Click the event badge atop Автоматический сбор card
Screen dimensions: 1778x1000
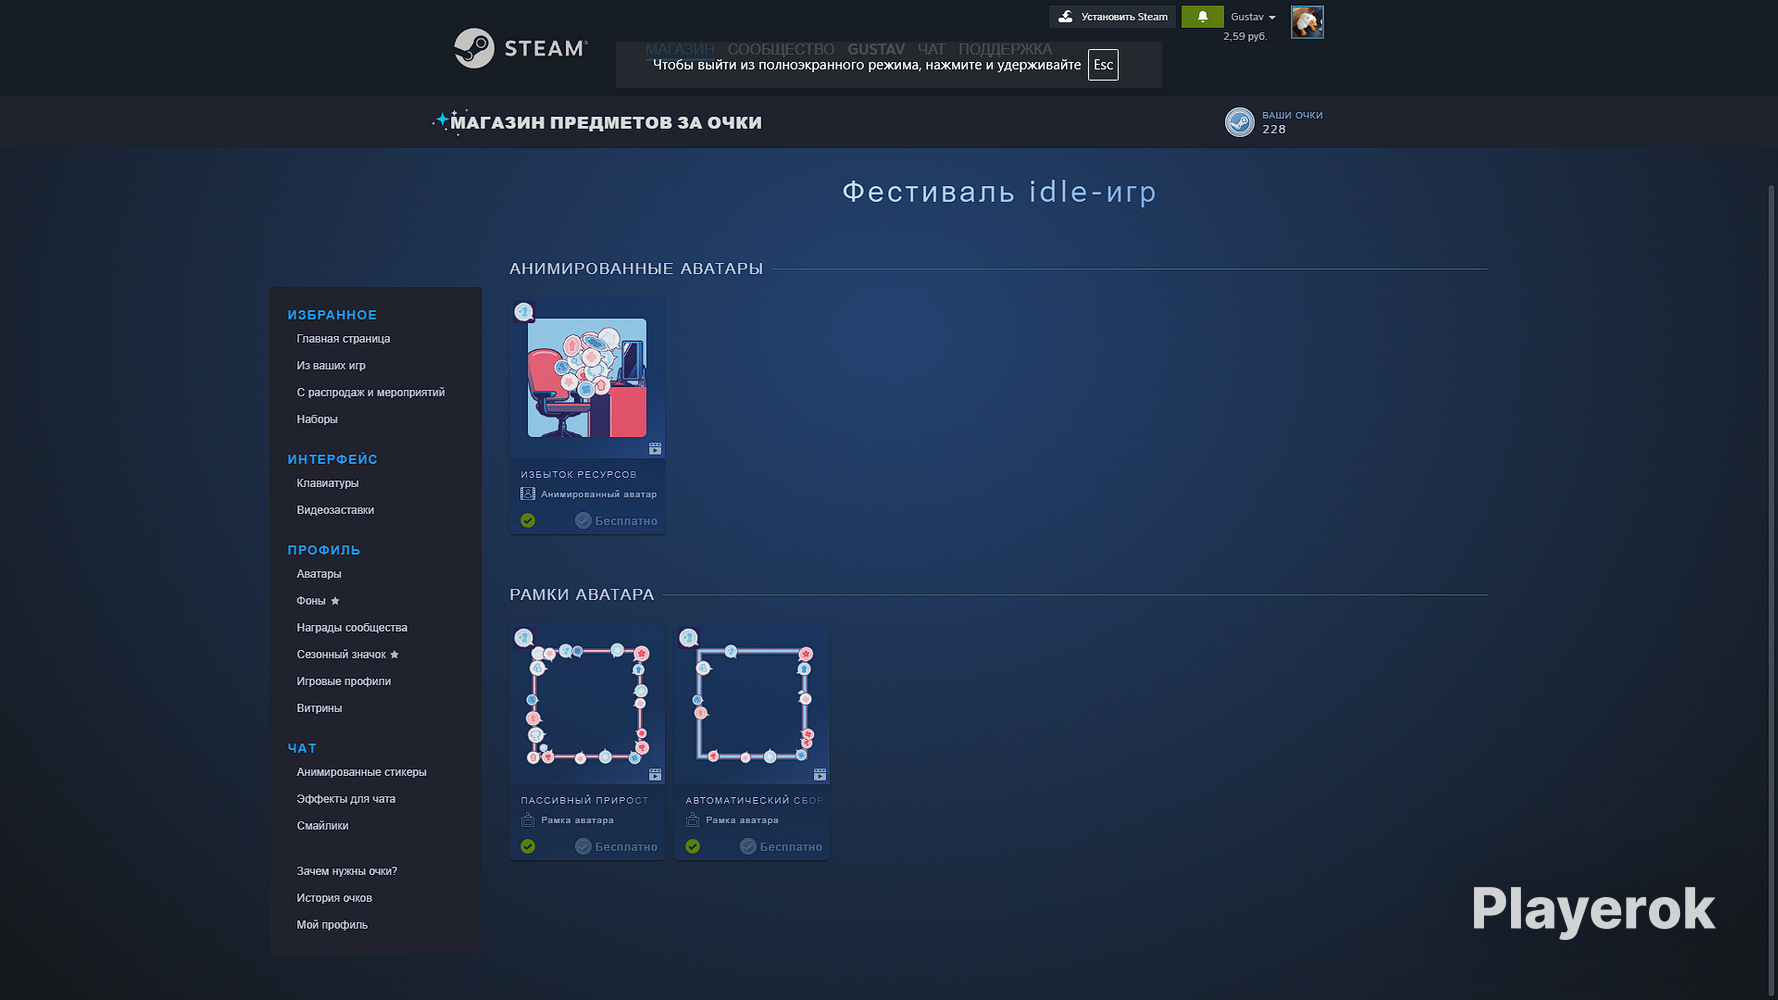coord(689,638)
